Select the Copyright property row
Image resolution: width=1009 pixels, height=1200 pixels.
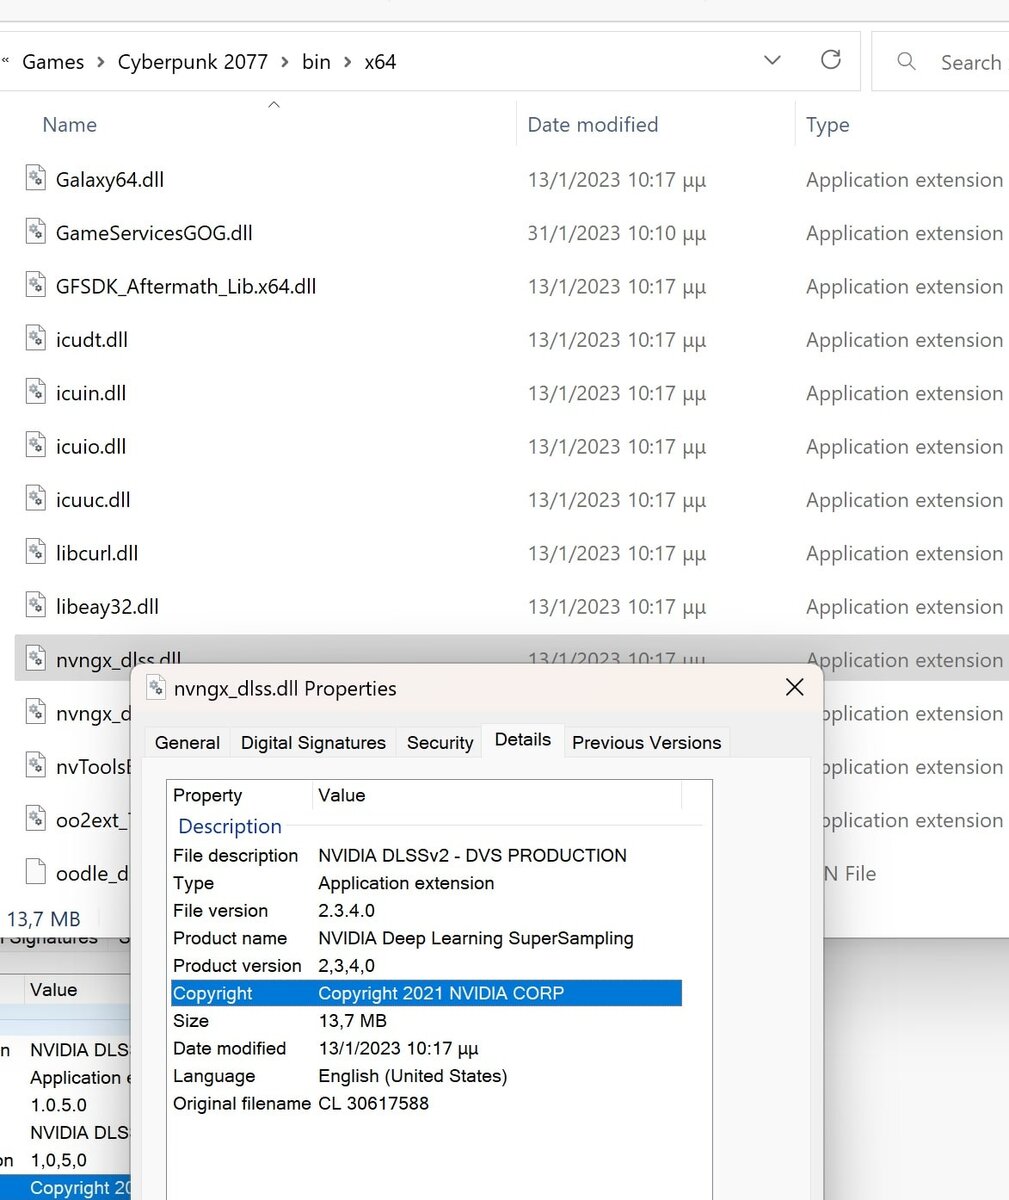pos(427,993)
